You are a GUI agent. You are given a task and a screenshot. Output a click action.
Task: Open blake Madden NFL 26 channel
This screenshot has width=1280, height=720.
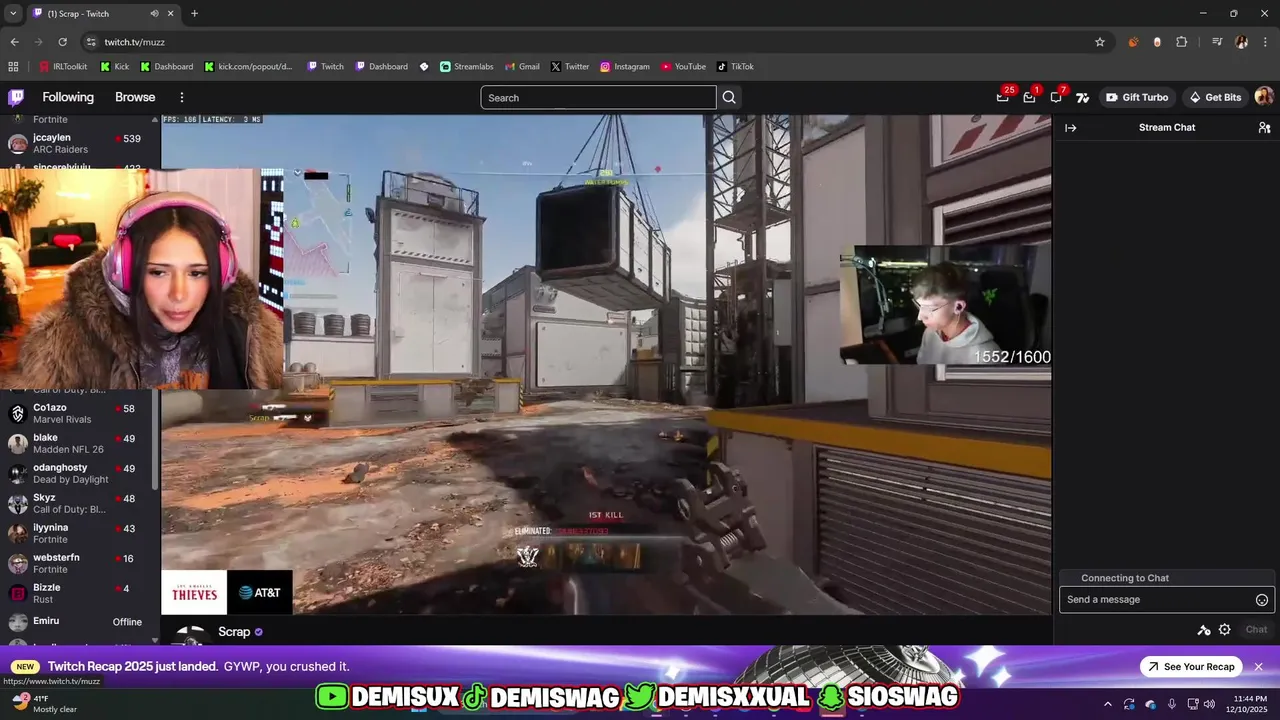click(78, 443)
